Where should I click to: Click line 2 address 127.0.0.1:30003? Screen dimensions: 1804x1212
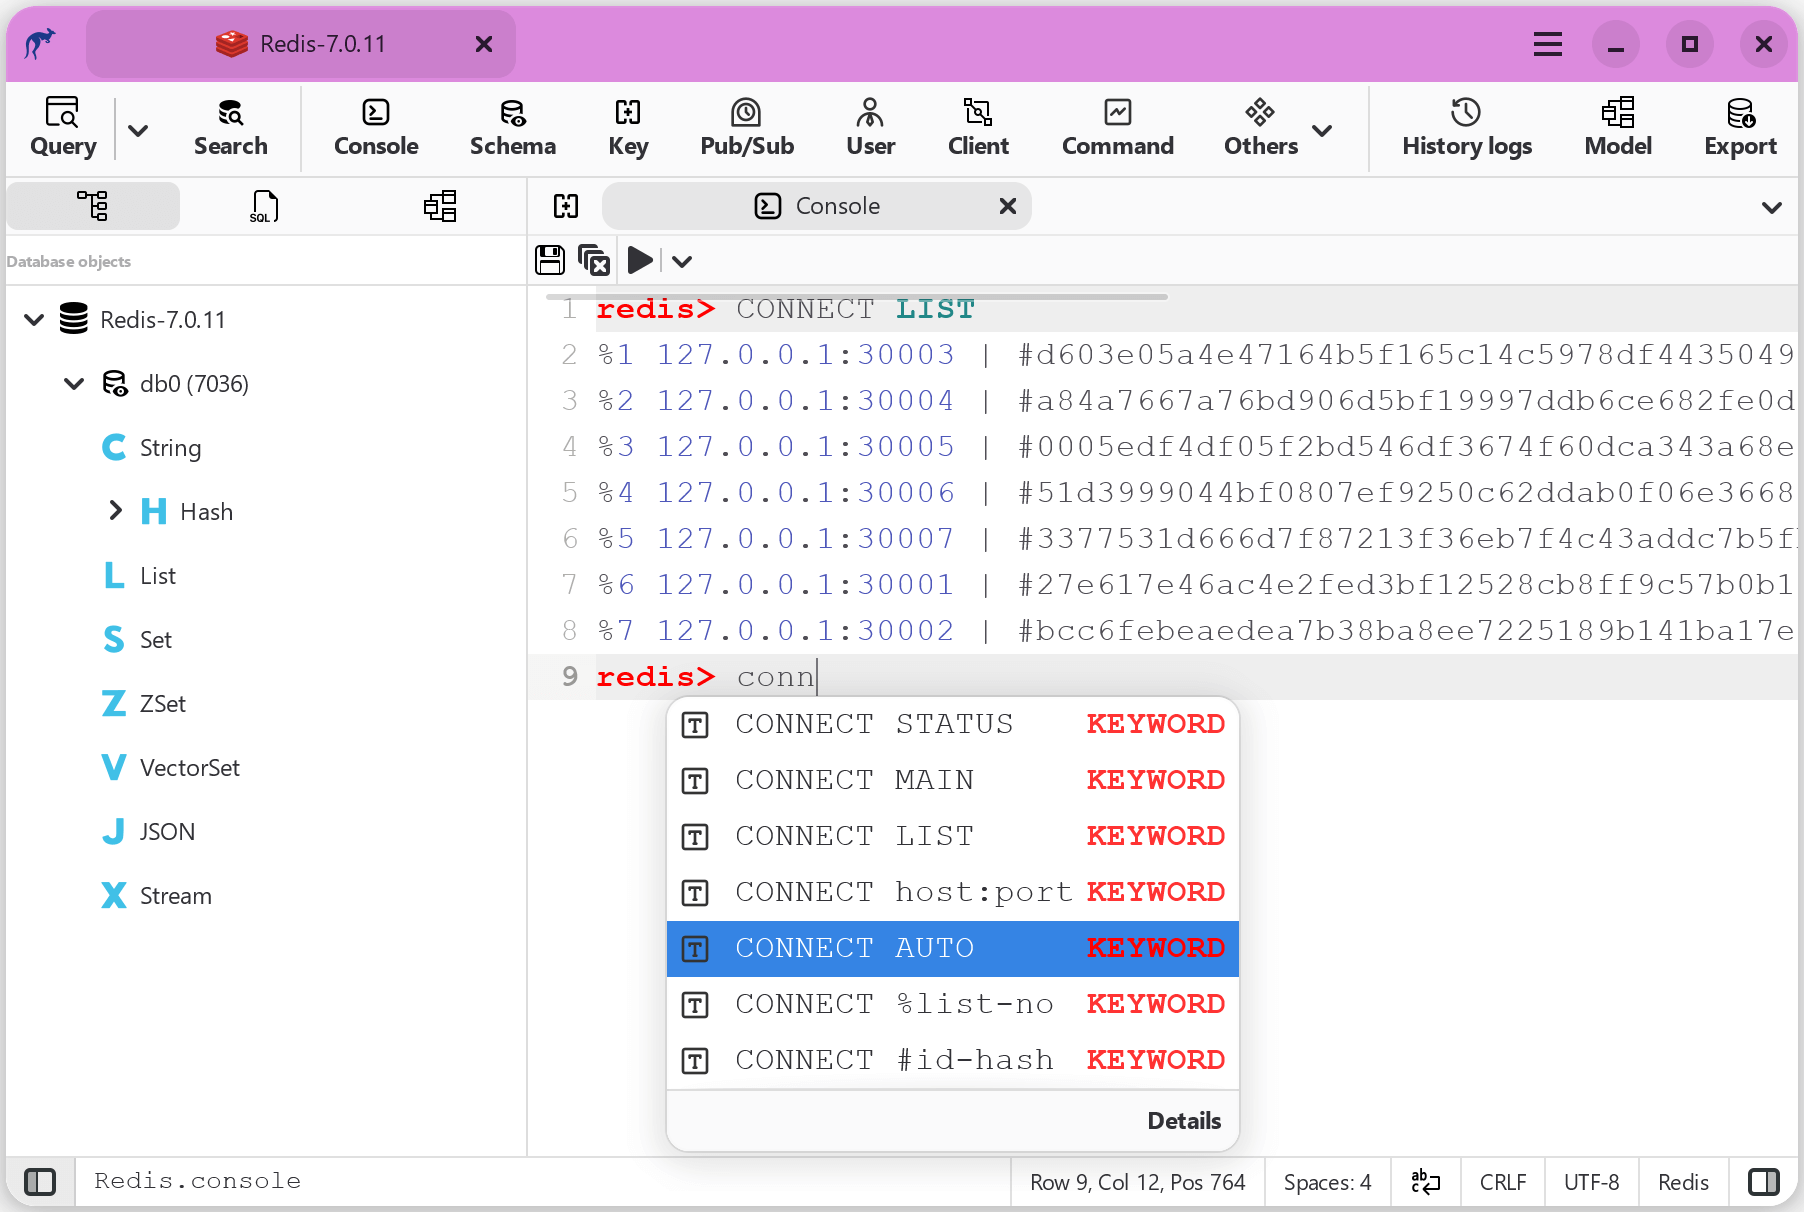(x=806, y=355)
